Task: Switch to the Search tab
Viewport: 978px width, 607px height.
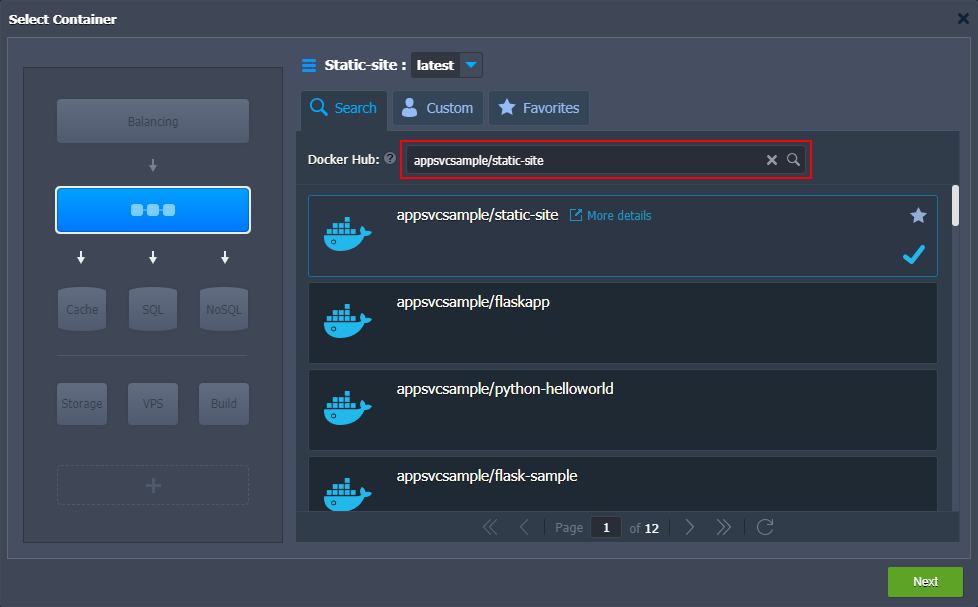Action: [x=344, y=108]
